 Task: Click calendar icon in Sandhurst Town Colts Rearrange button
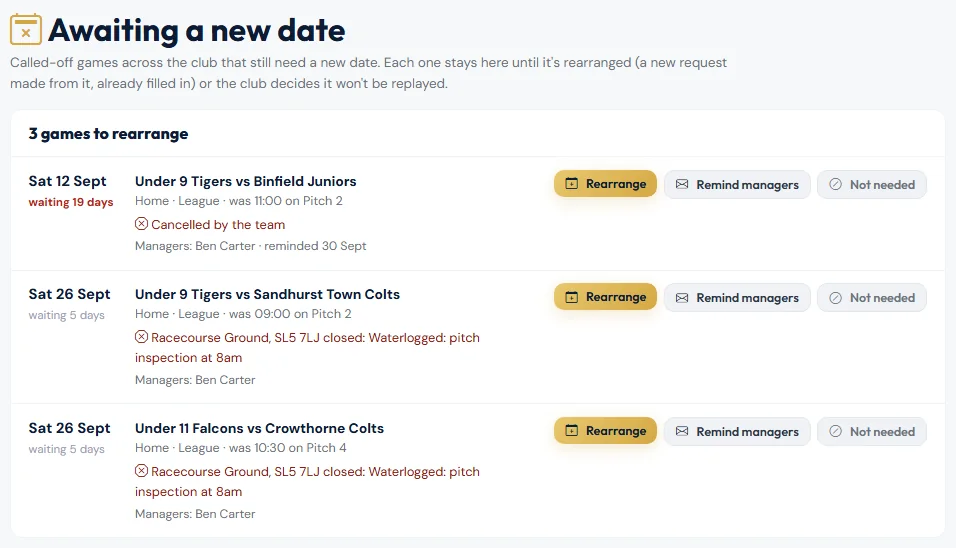click(571, 297)
